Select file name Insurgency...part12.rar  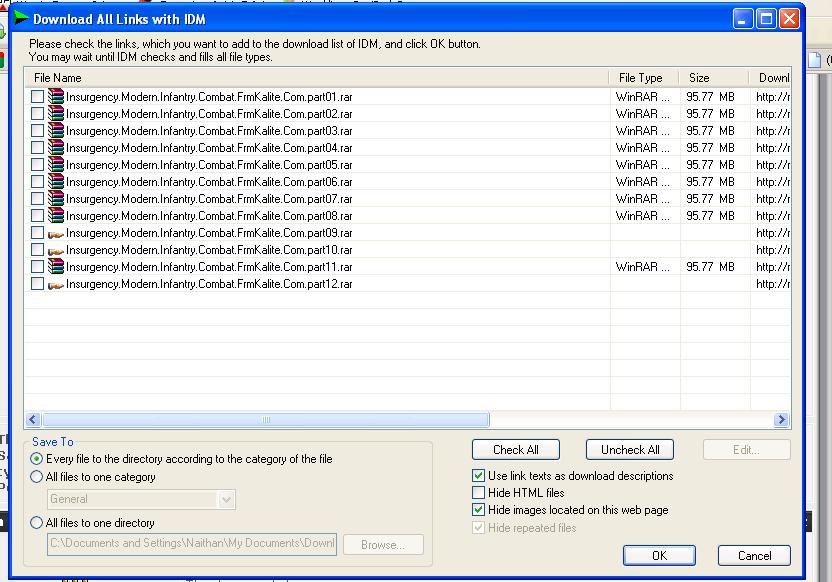tap(209, 284)
